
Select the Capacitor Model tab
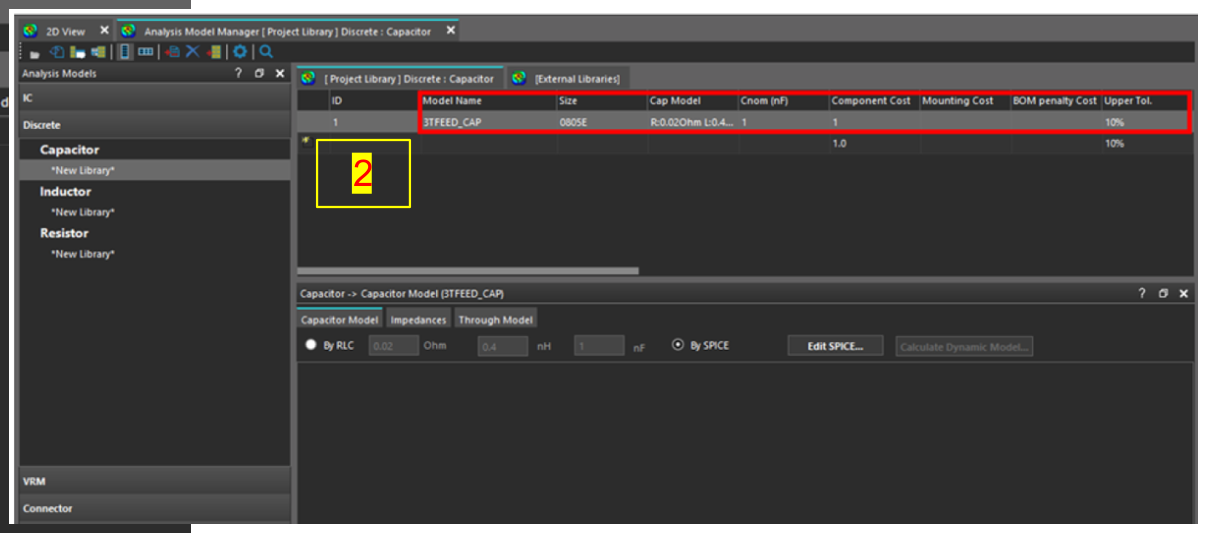[340, 320]
